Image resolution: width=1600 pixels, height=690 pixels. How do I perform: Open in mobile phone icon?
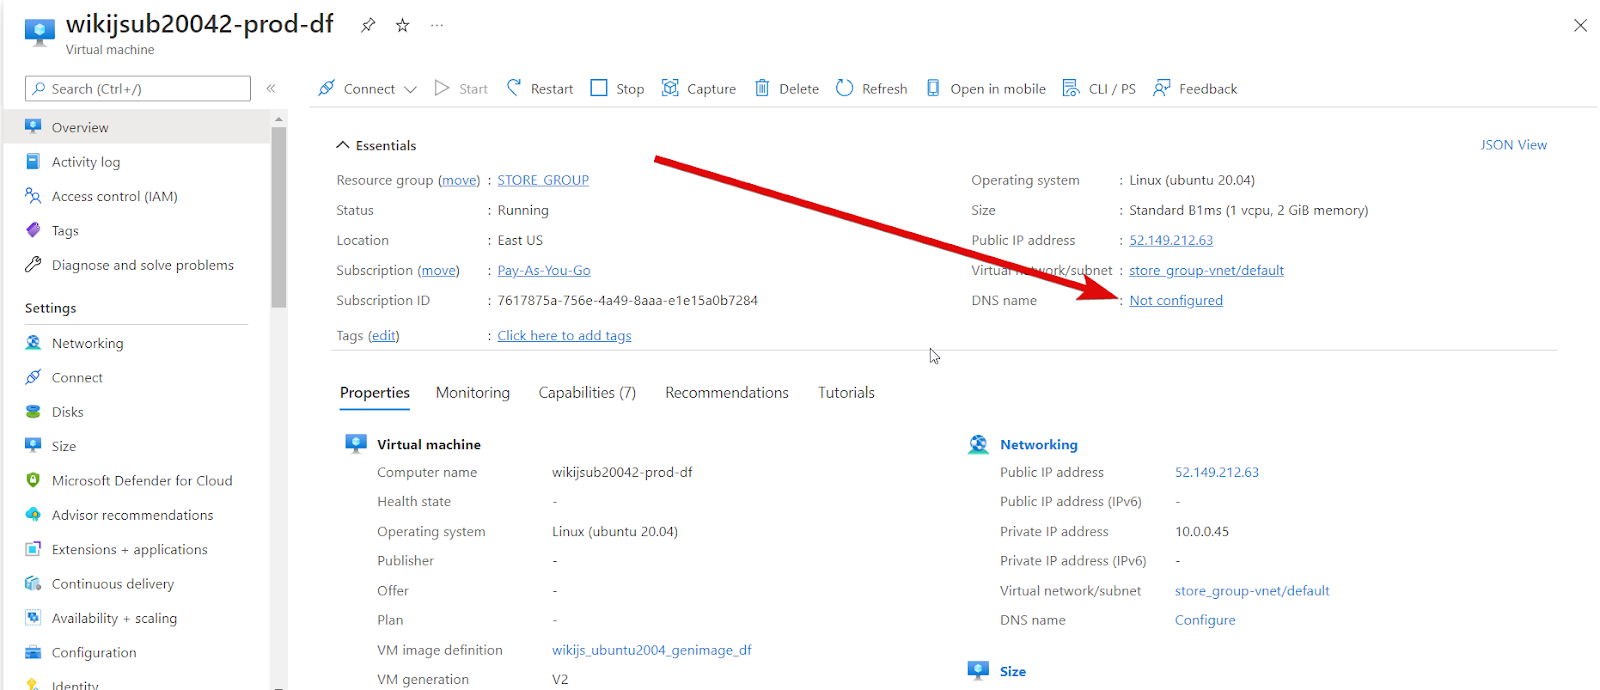933,88
